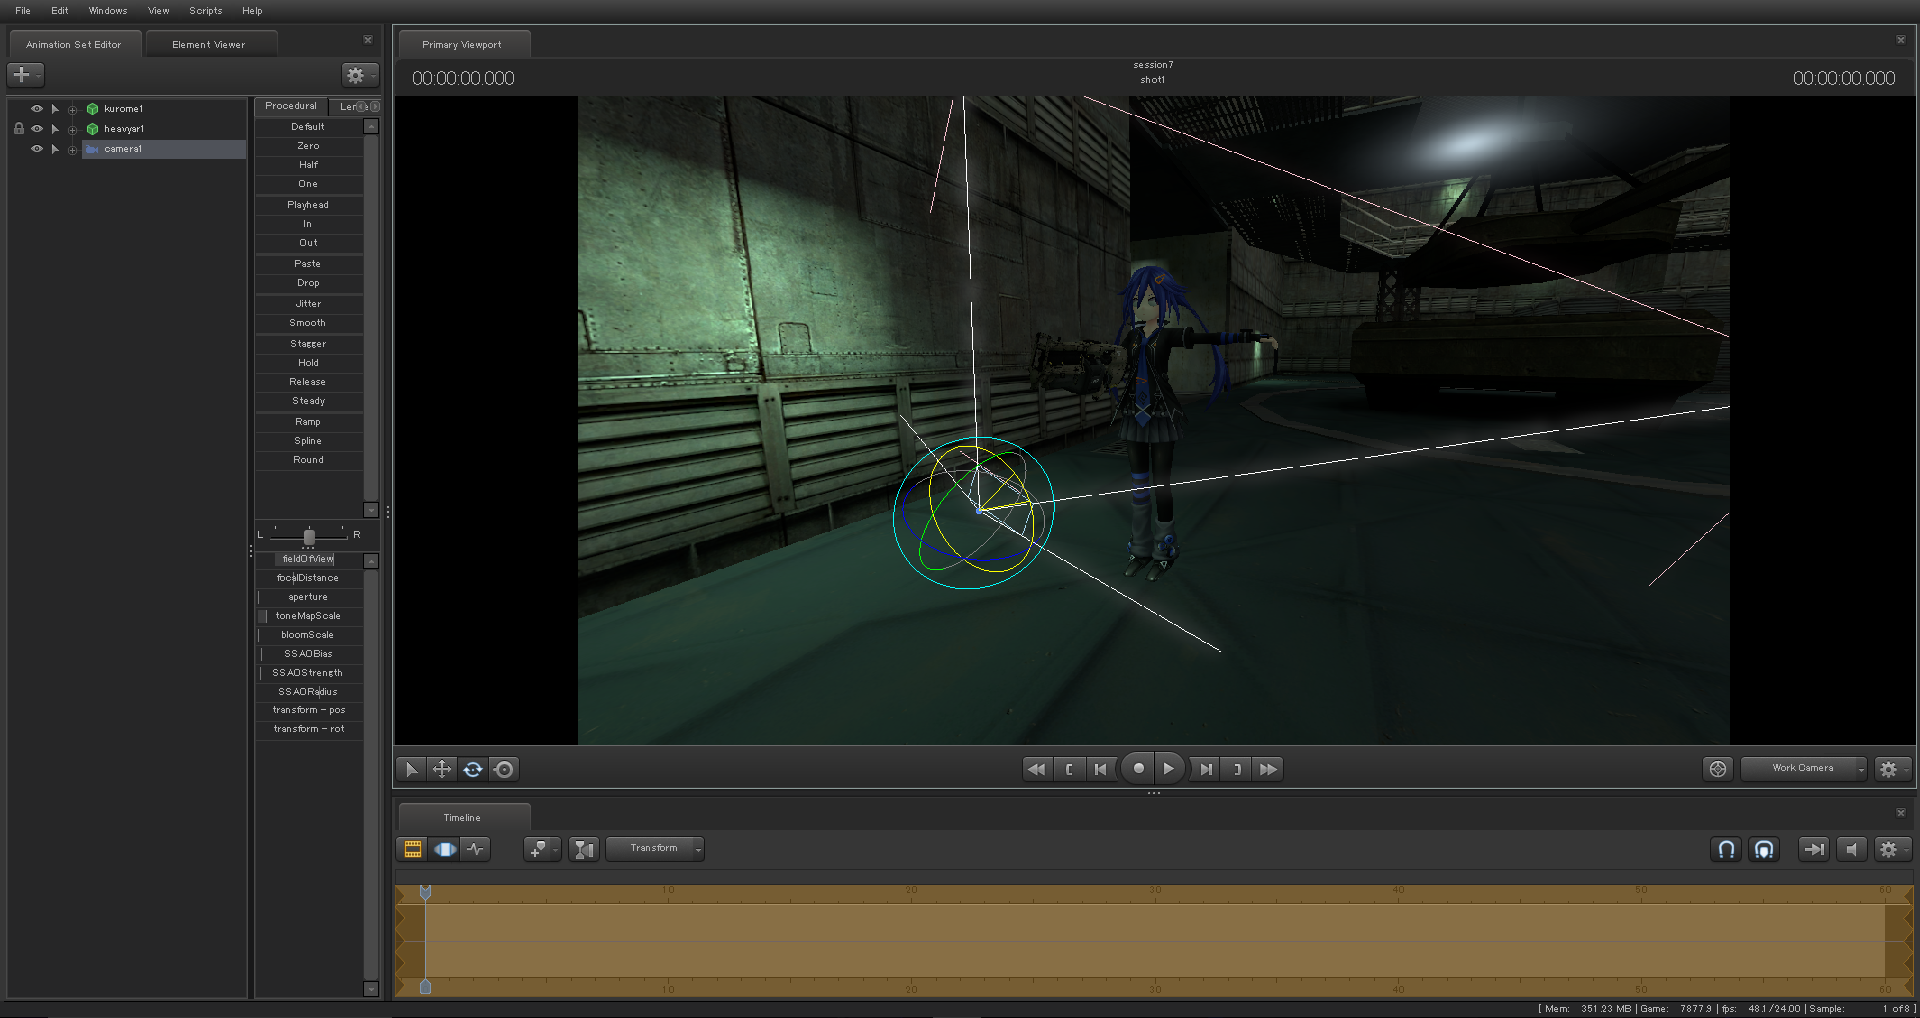Select the screen-space rotation tool

pos(505,769)
